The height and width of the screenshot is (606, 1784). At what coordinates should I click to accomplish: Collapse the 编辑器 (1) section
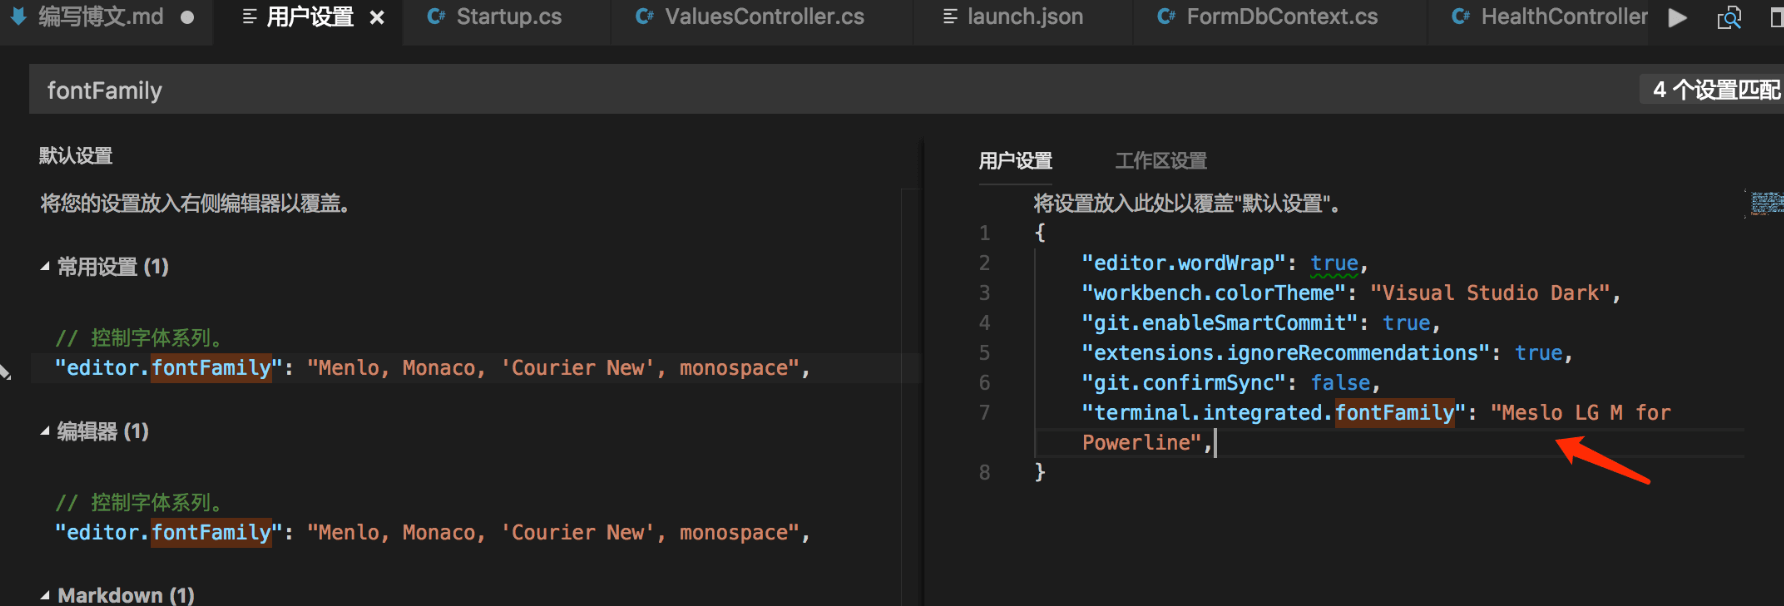[x=45, y=431]
